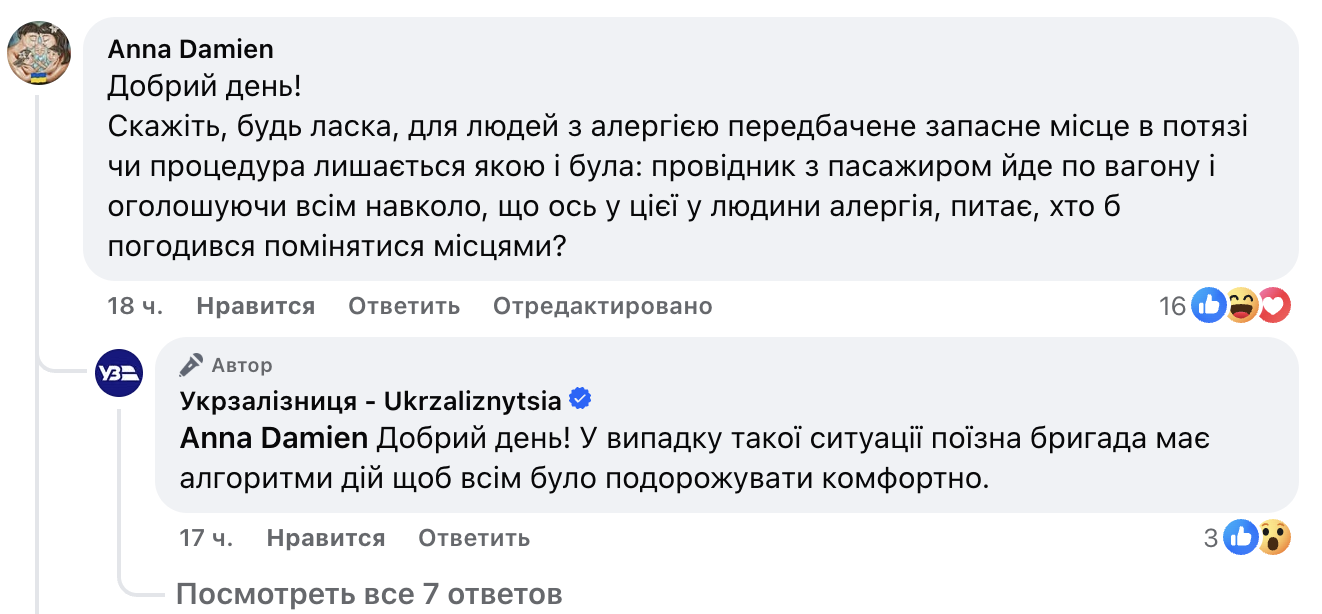Click like reaction icon on Ukrzaliznytsia's reply

[1241, 538]
